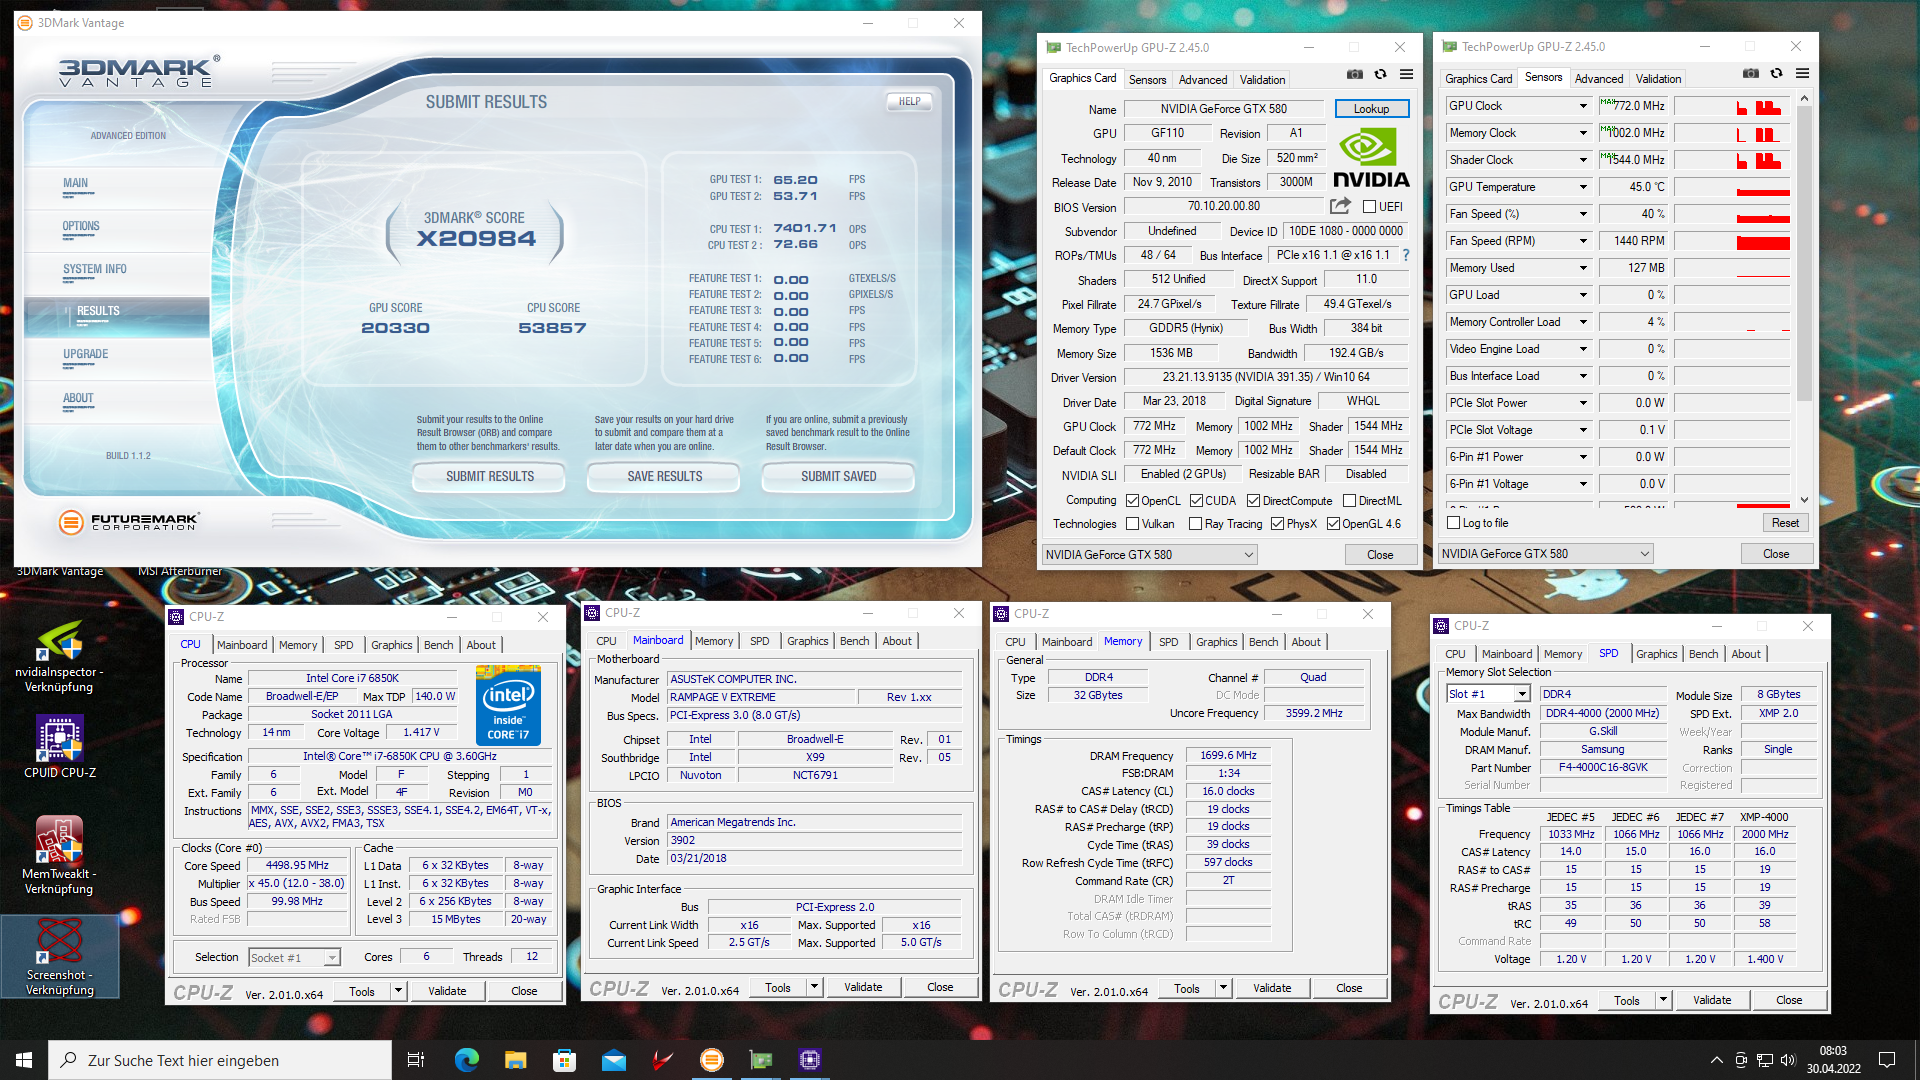1920x1080 pixels.
Task: Click the 3DMark Vantage orange taskbar icon
Action: point(711,1060)
